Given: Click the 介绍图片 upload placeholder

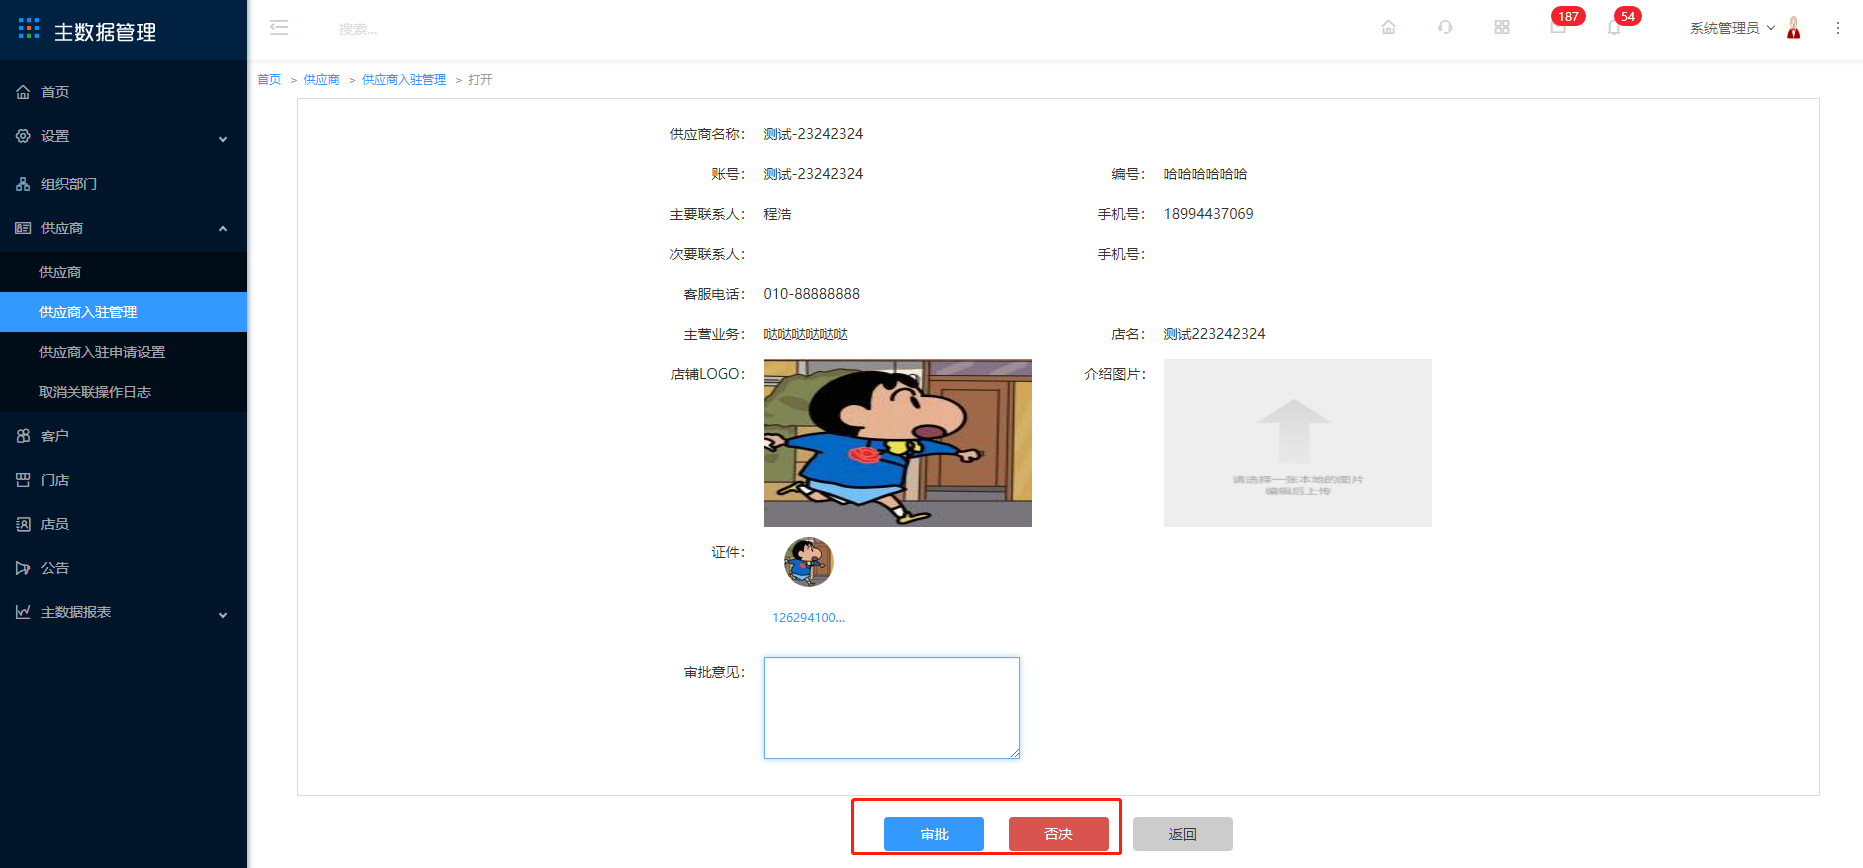Looking at the screenshot, I should 1298,443.
